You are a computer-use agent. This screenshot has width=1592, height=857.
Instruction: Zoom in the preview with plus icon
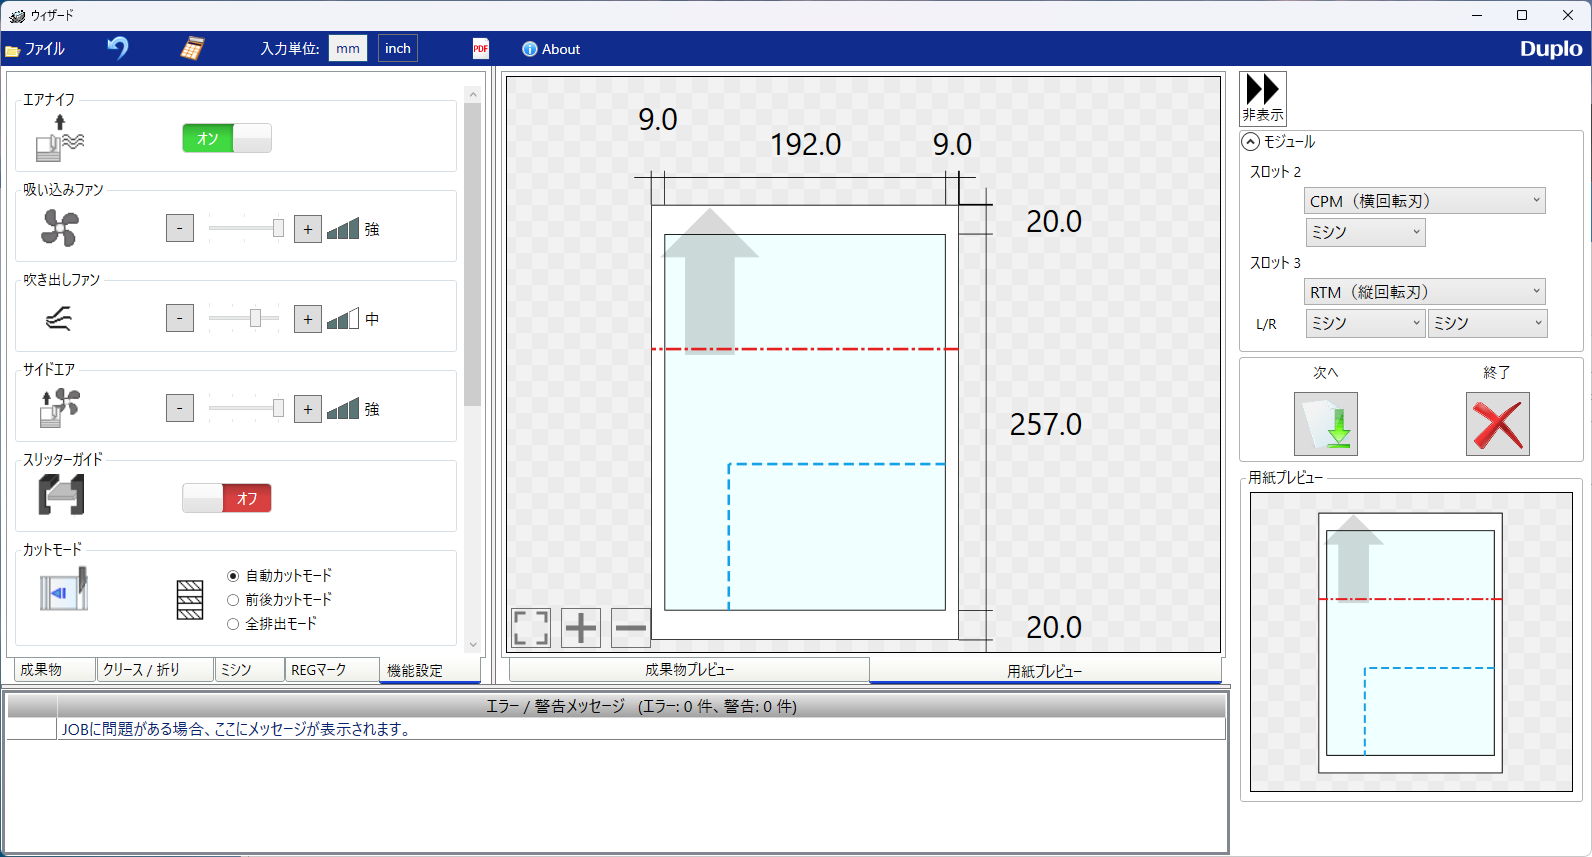[581, 628]
